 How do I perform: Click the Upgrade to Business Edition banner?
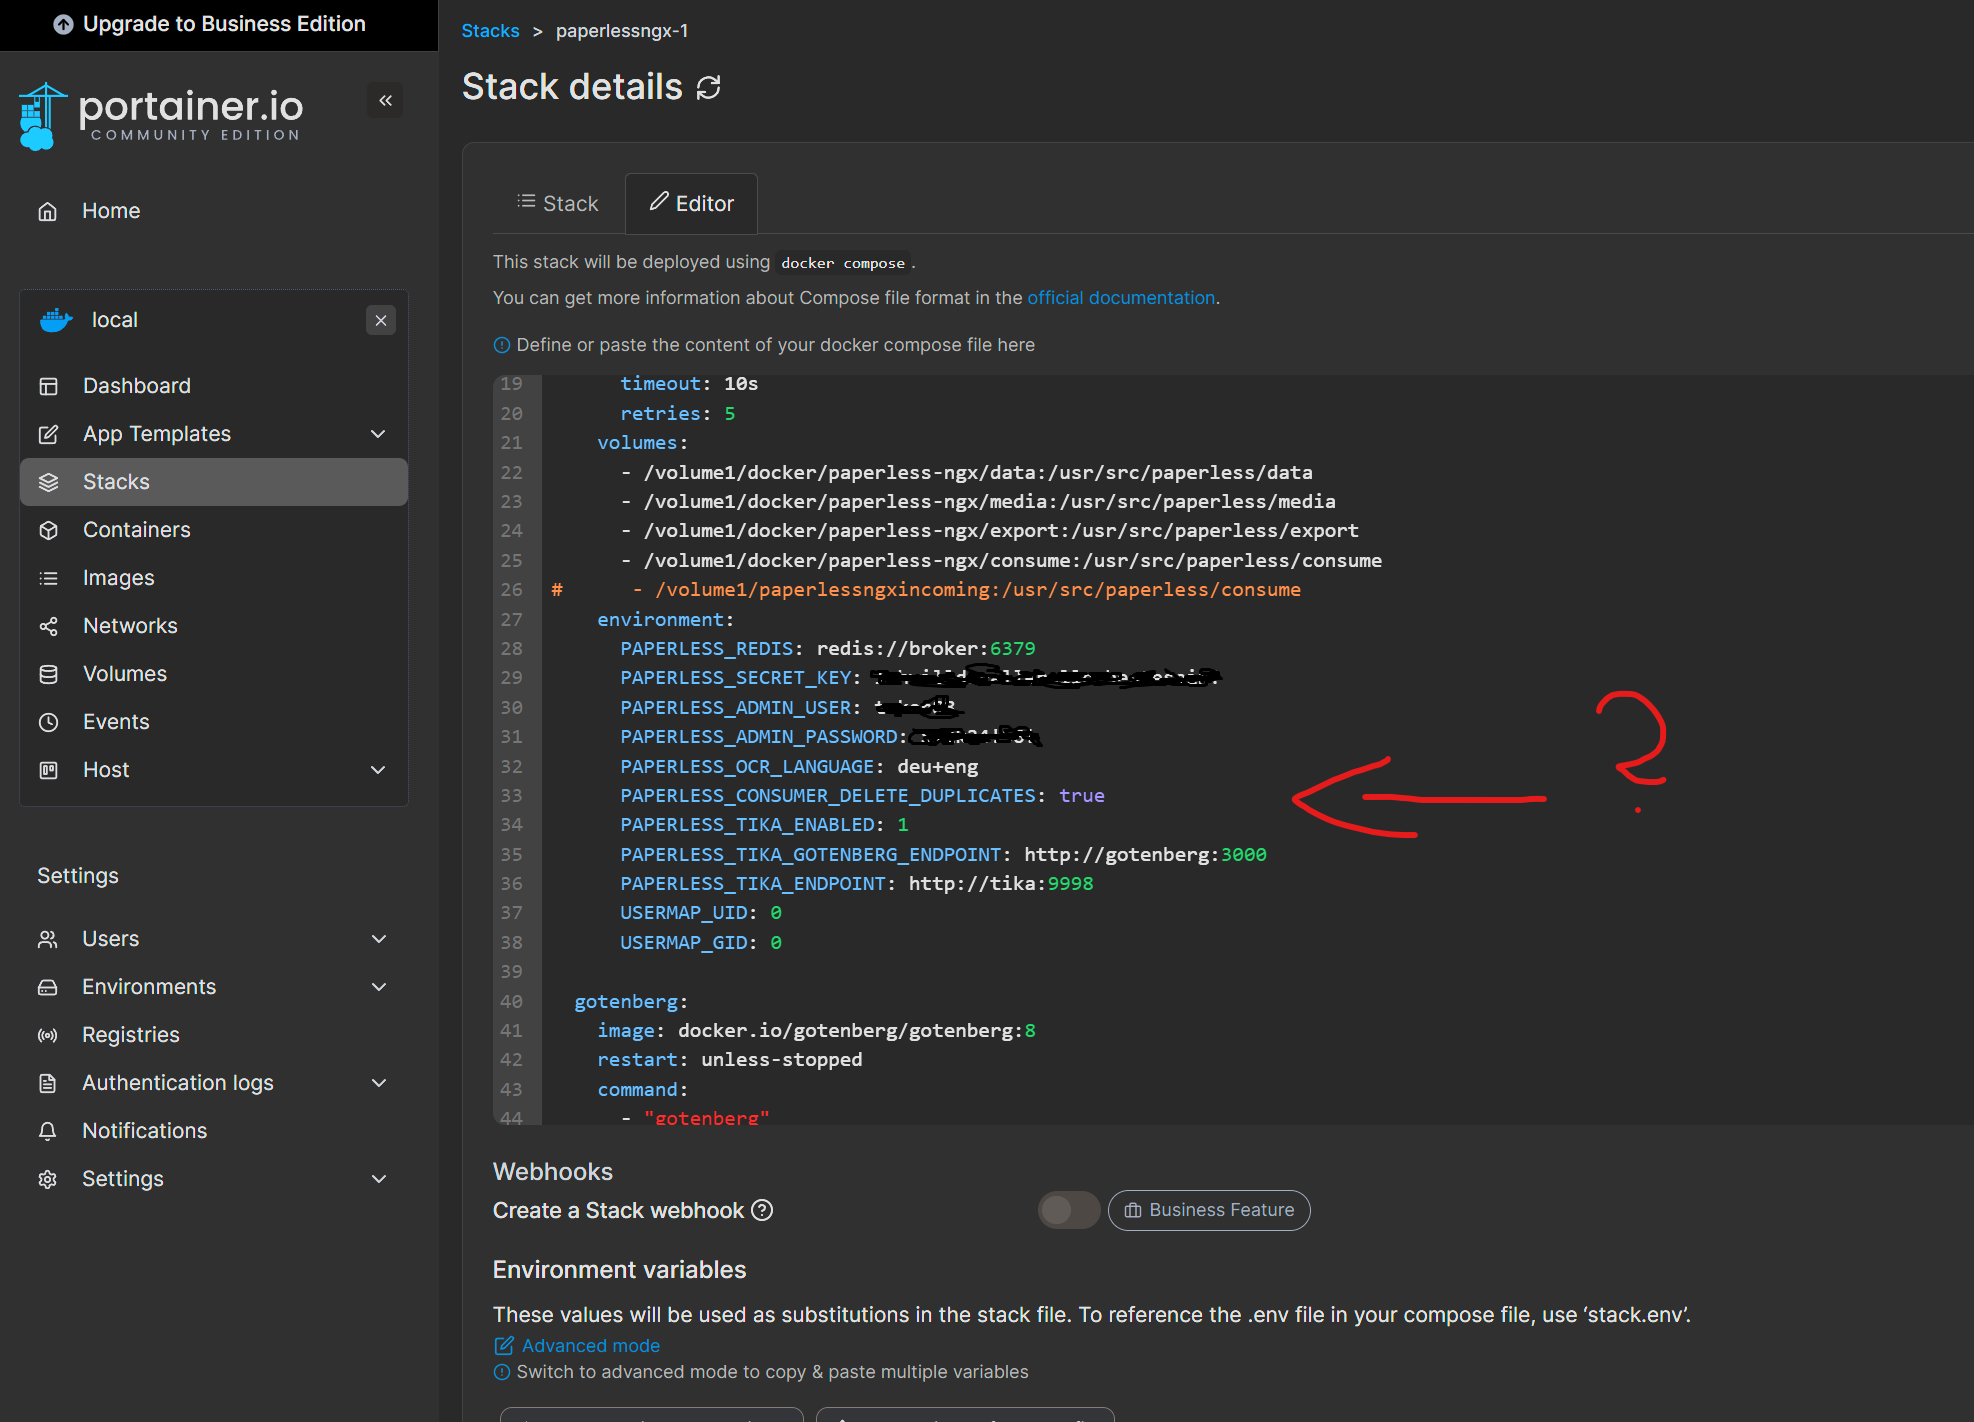pyautogui.click(x=210, y=24)
